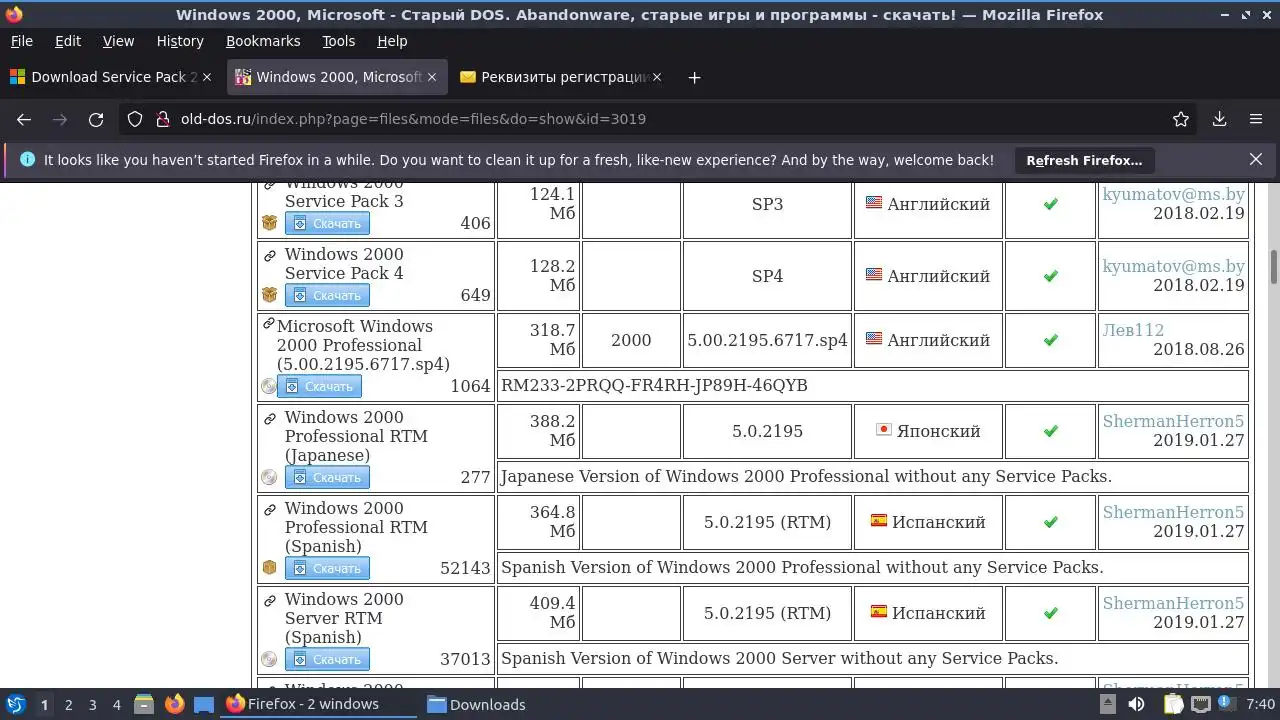Screen dimensions: 1280x720
Task: Open the Edit menu
Action: pyautogui.click(x=68, y=41)
